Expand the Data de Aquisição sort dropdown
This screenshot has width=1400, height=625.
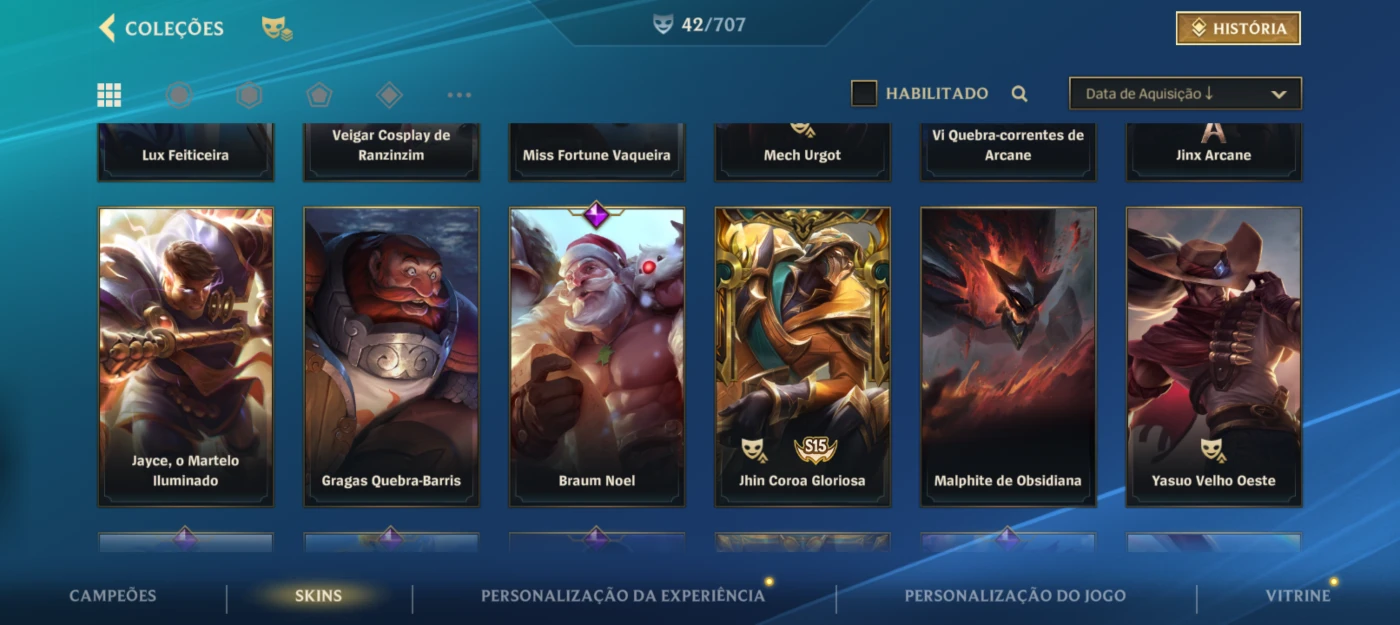1185,94
